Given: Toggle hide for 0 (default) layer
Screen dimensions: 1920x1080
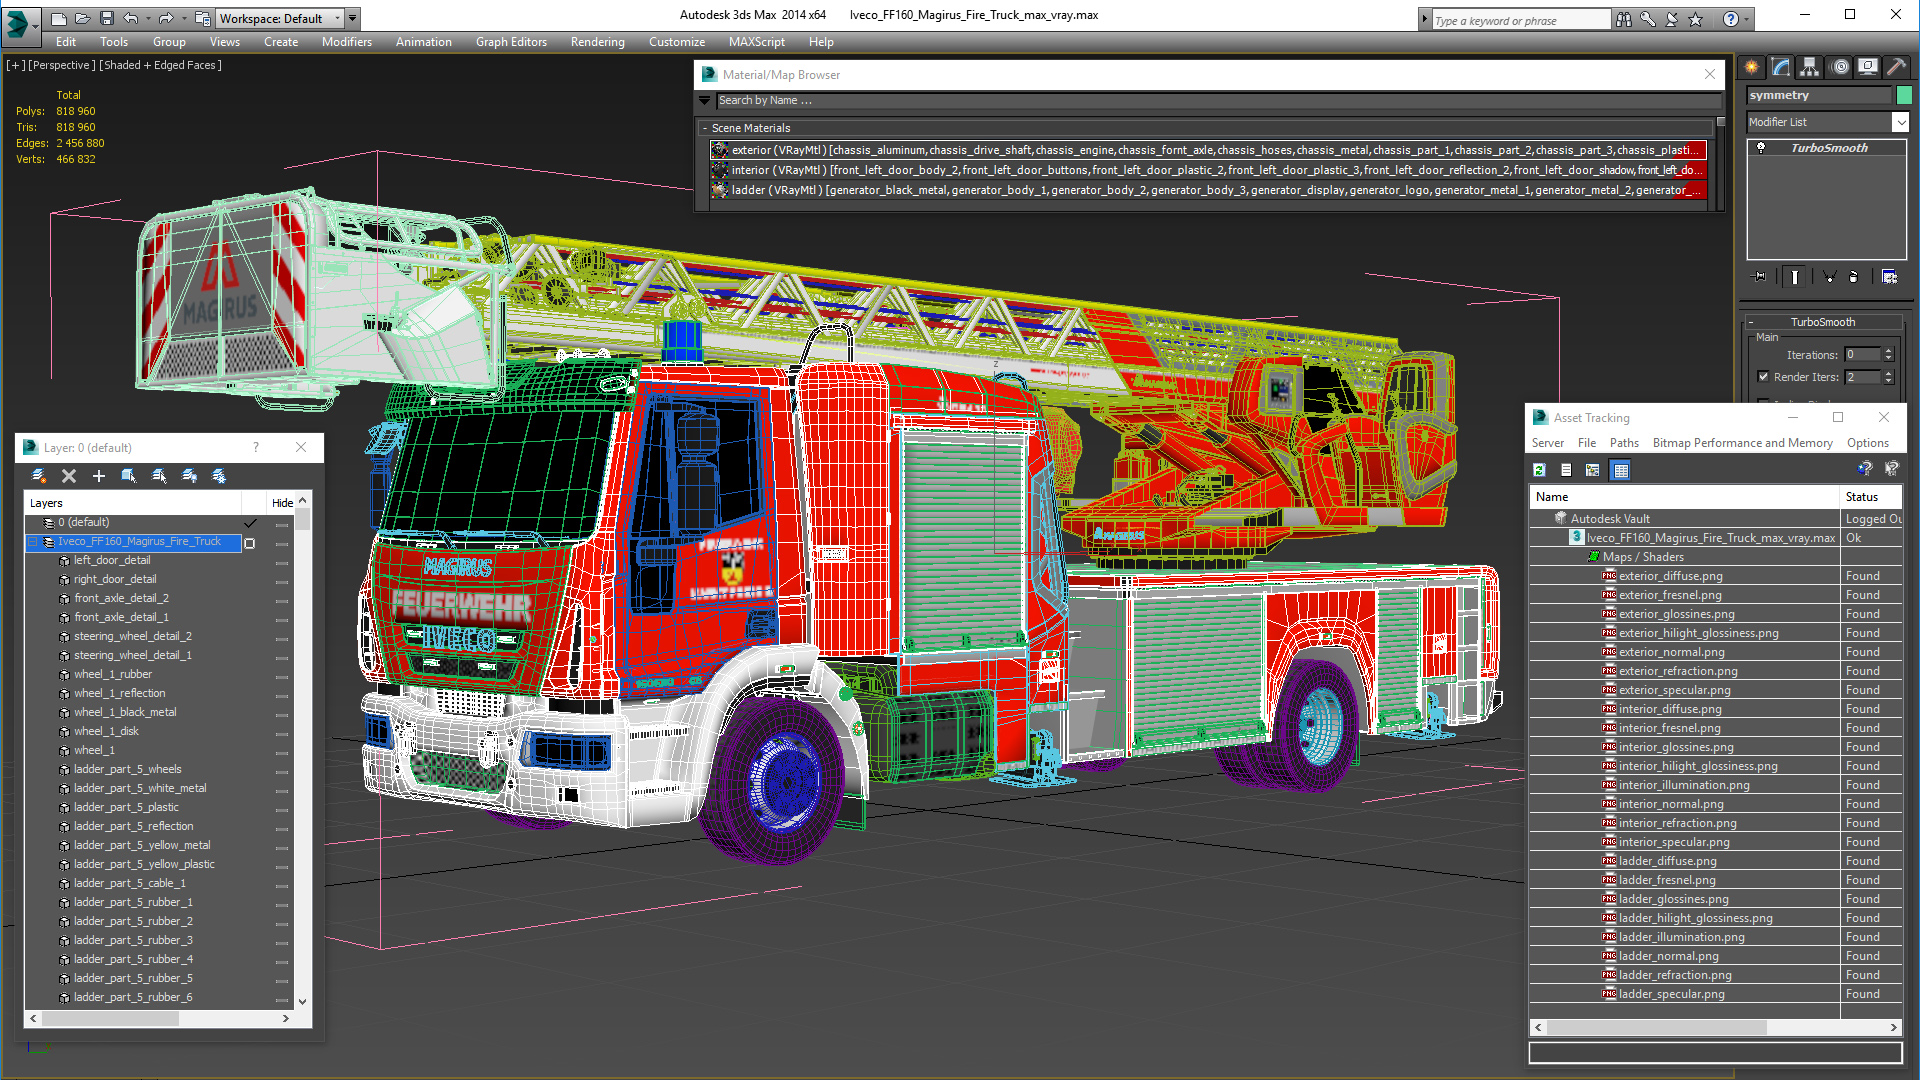Looking at the screenshot, I should [282, 524].
